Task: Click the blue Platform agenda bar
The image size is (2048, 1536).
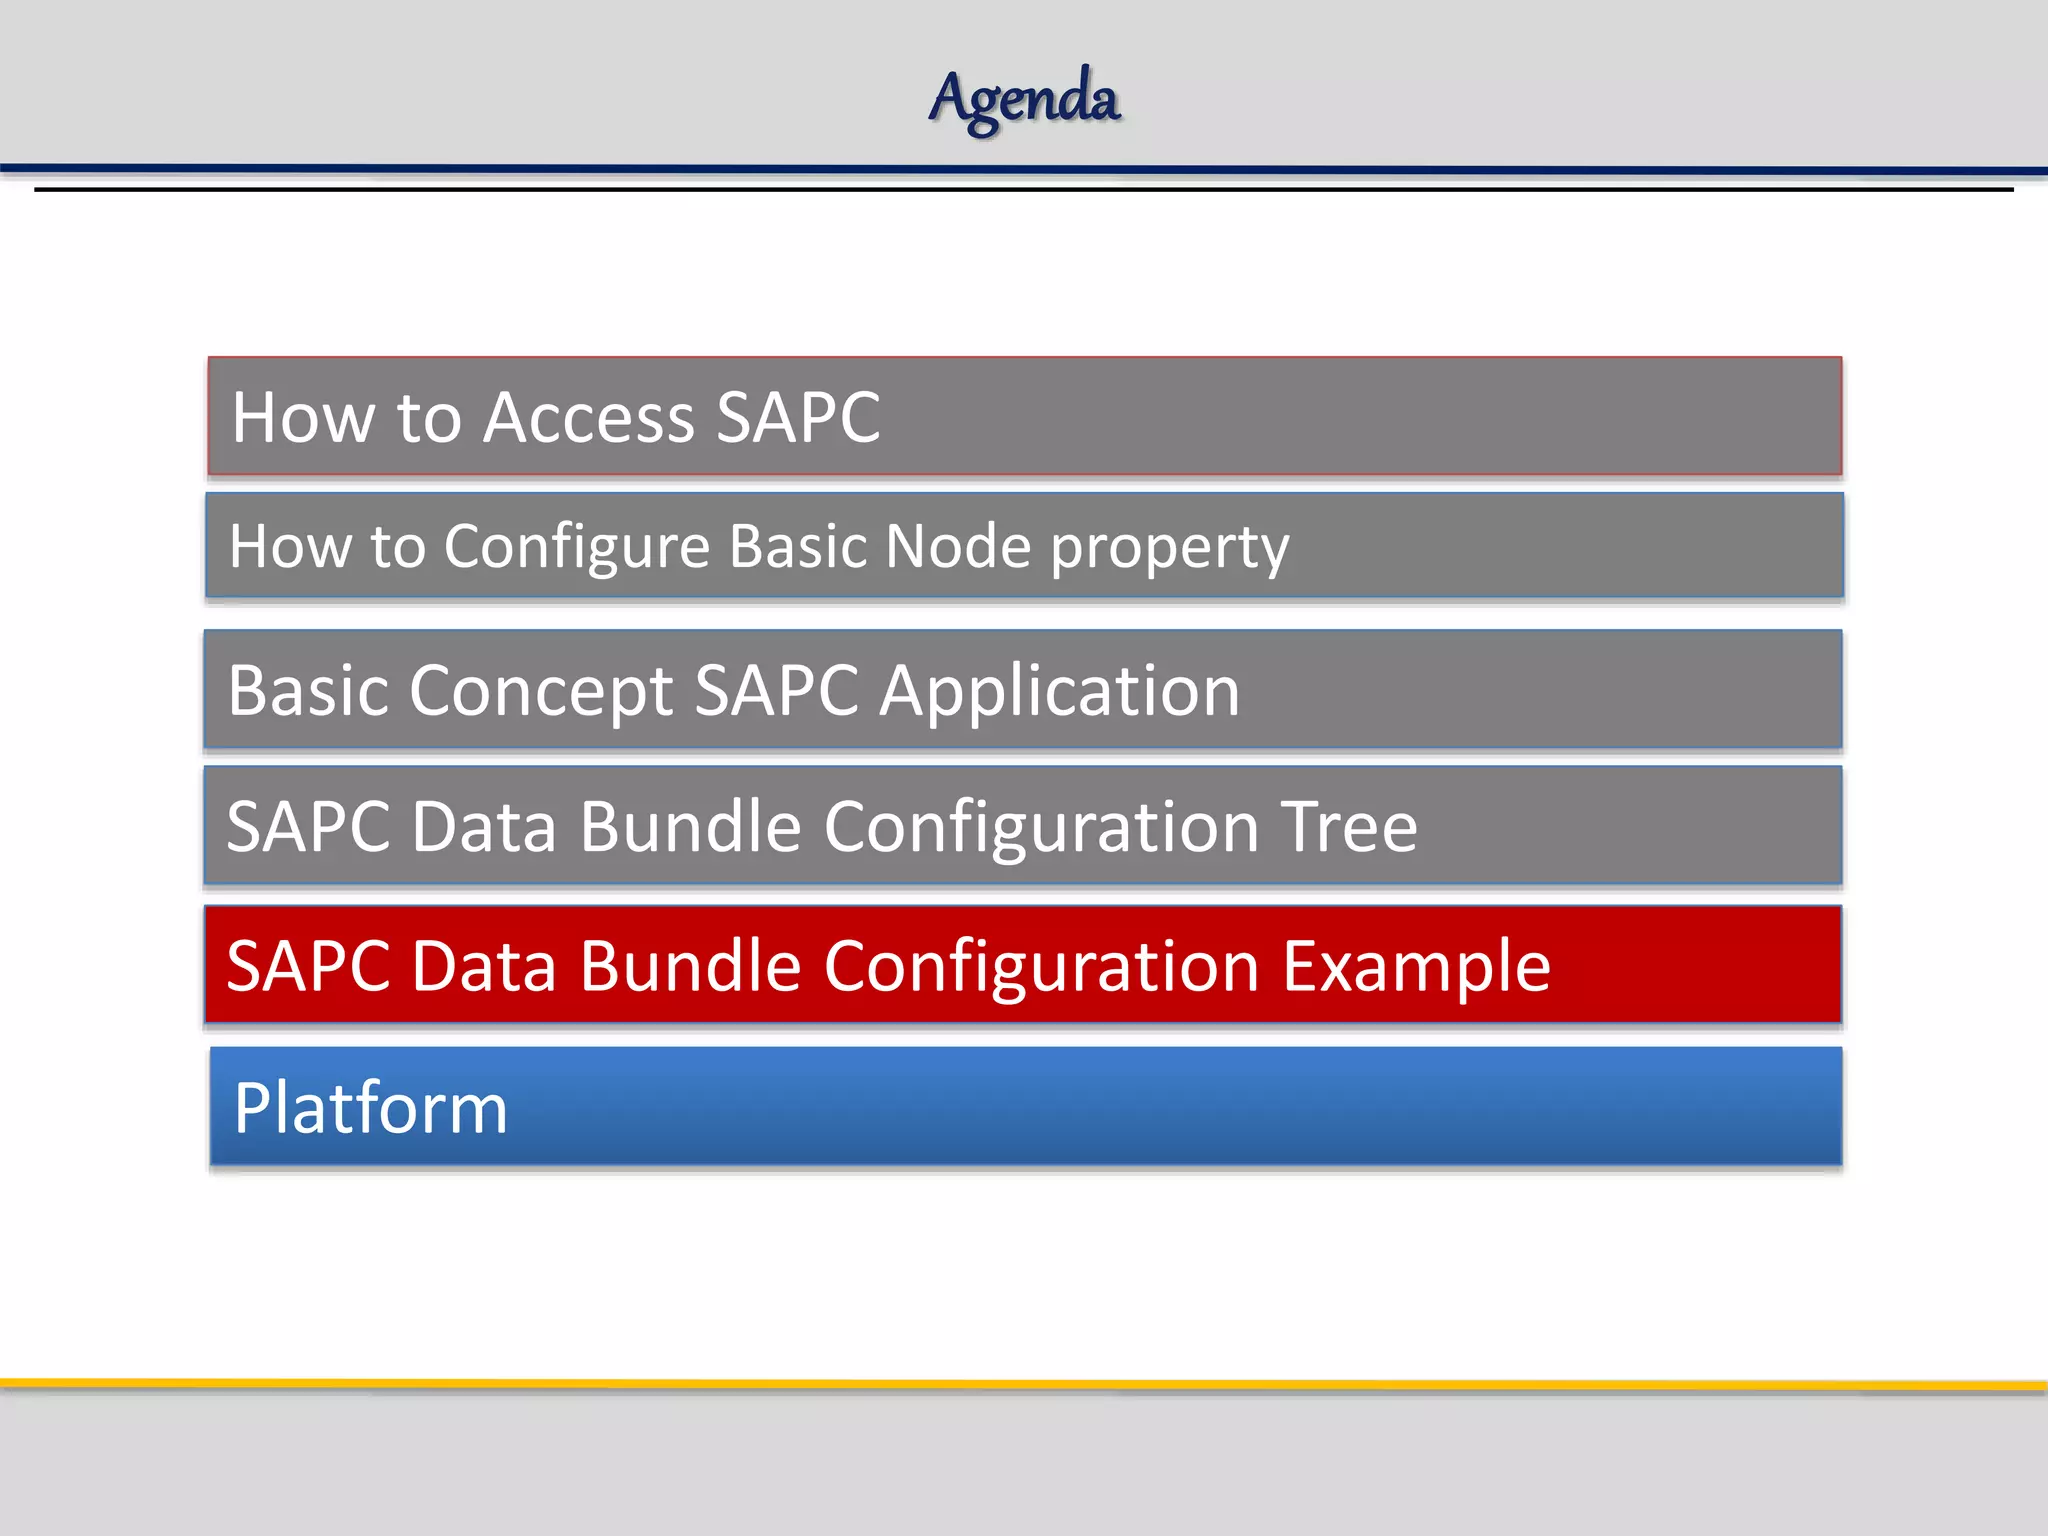Action: click(x=1026, y=1106)
